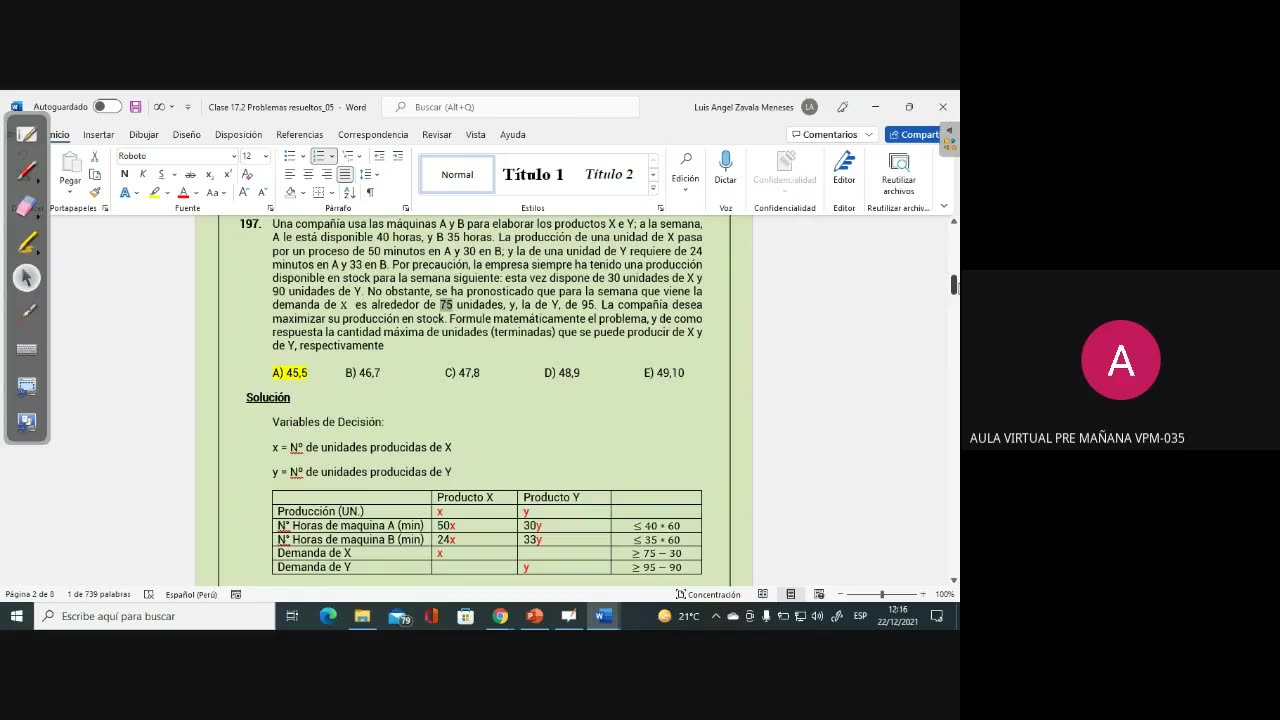
Task: Open the Dibujar tab
Action: 143,135
